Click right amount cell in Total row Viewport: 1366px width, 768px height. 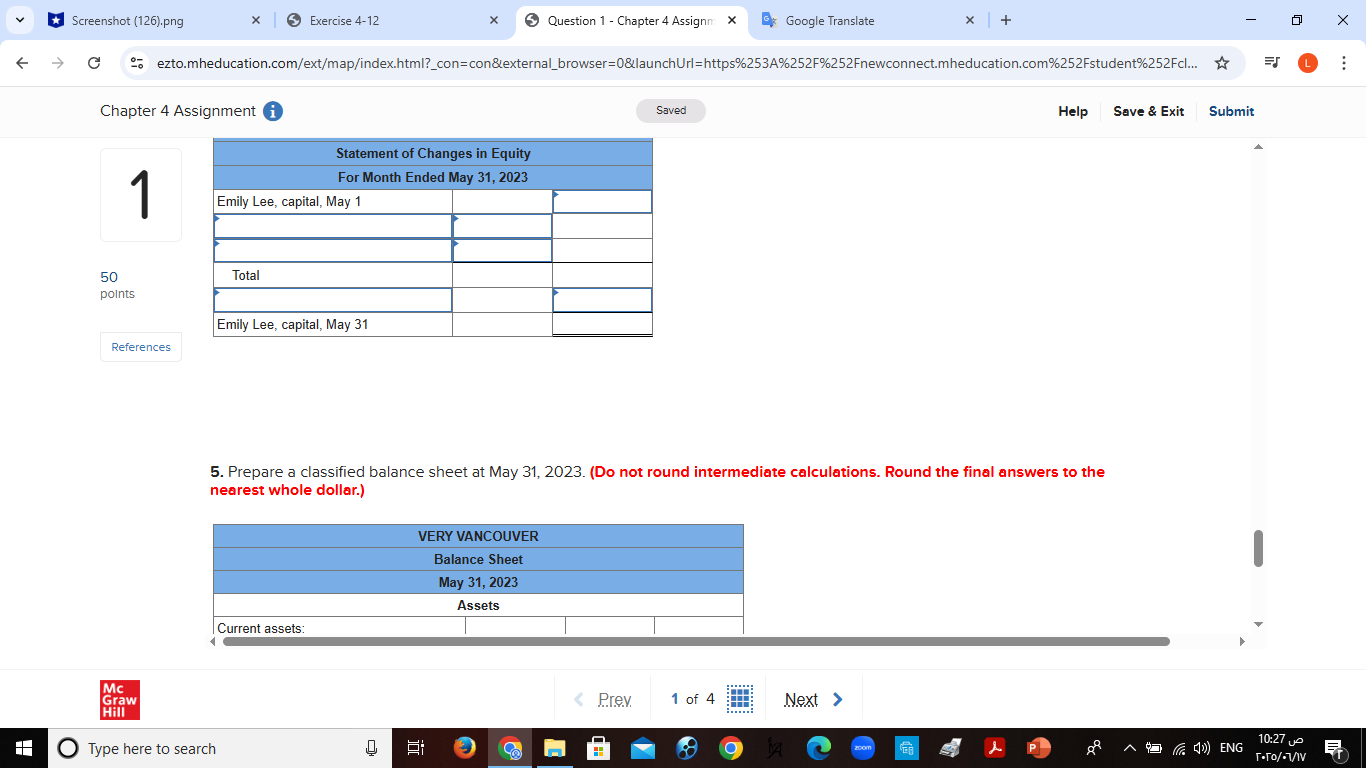point(602,275)
